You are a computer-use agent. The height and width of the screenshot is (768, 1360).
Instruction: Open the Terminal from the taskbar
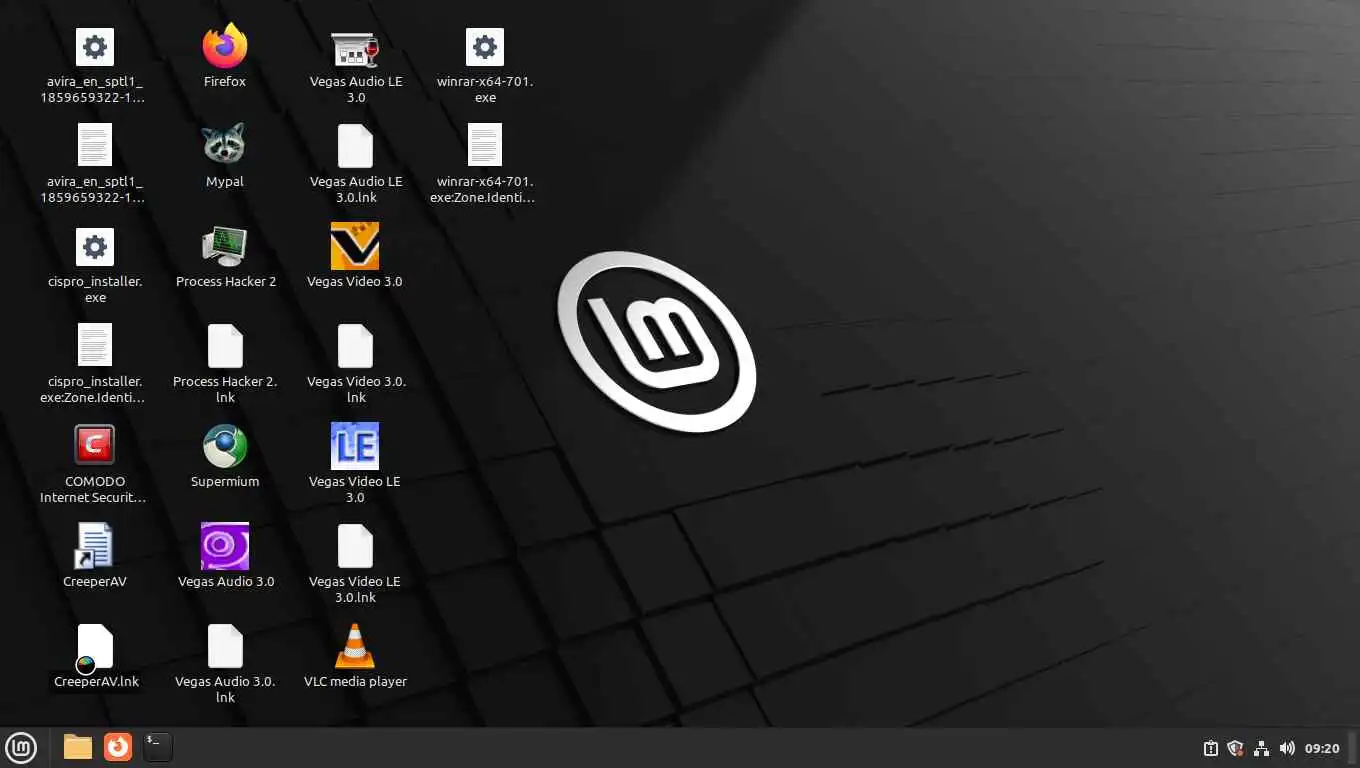[x=158, y=747]
